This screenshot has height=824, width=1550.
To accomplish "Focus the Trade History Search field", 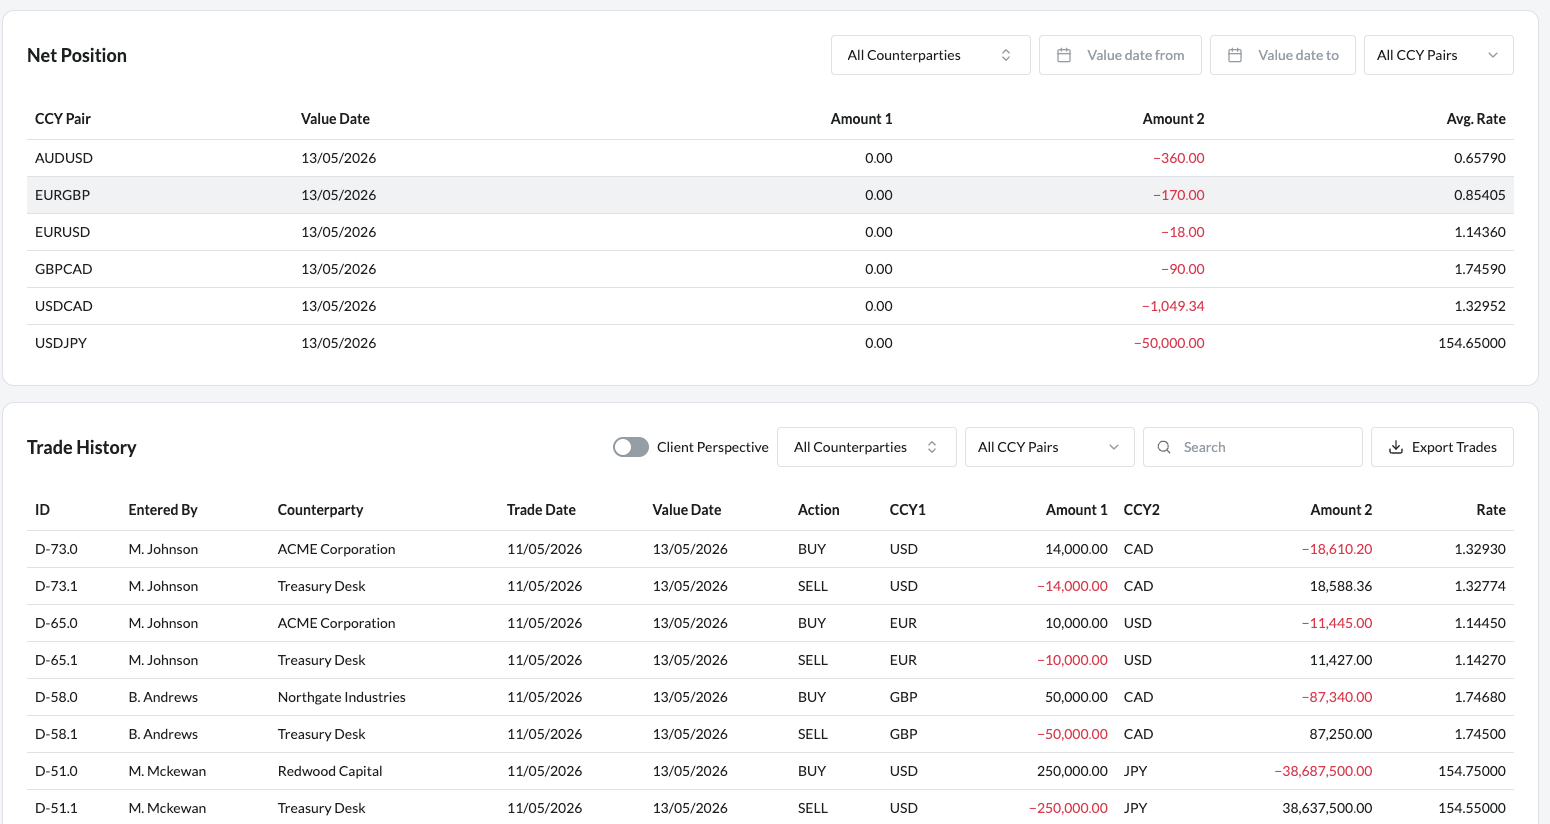I will click(1252, 447).
